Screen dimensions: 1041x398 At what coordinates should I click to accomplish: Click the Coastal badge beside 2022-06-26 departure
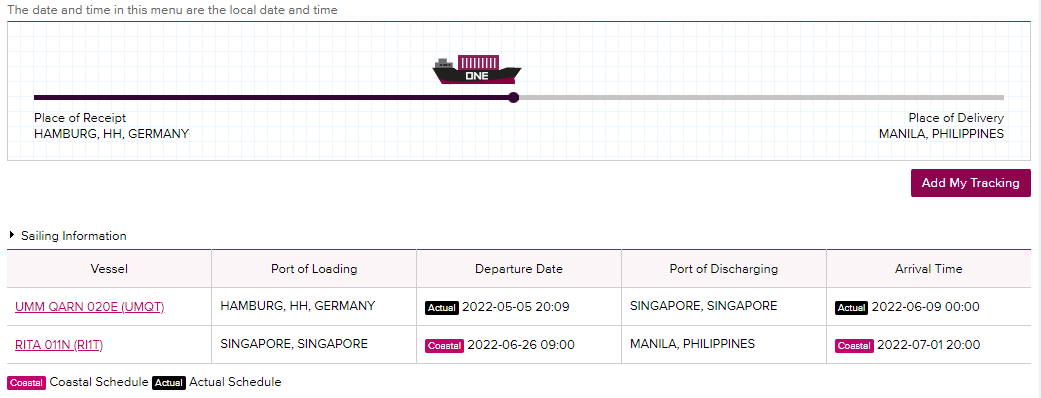[444, 346]
